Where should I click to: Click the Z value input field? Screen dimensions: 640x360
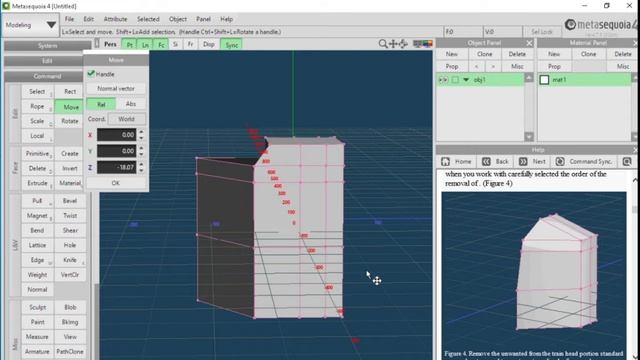(x=117, y=167)
